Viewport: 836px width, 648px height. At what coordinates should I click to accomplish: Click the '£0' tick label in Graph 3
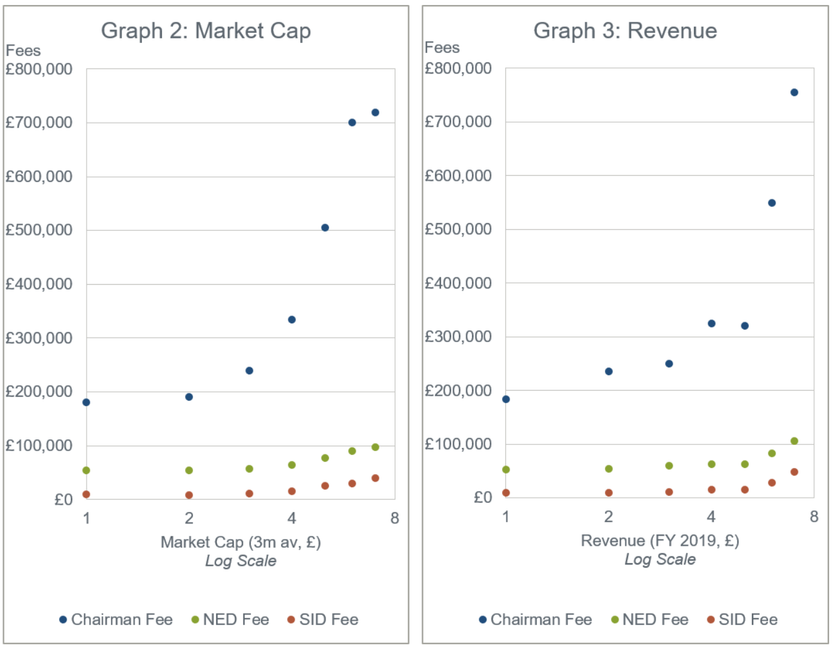click(x=483, y=498)
